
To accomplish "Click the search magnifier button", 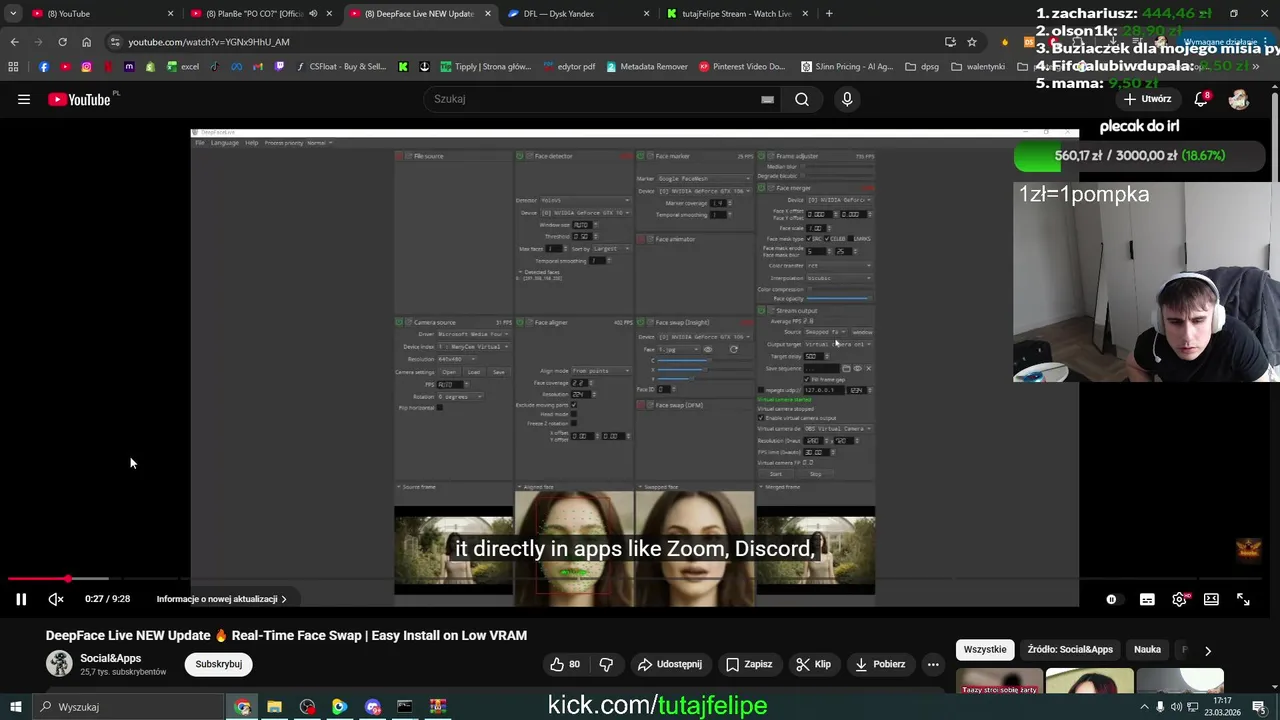I will 802,99.
